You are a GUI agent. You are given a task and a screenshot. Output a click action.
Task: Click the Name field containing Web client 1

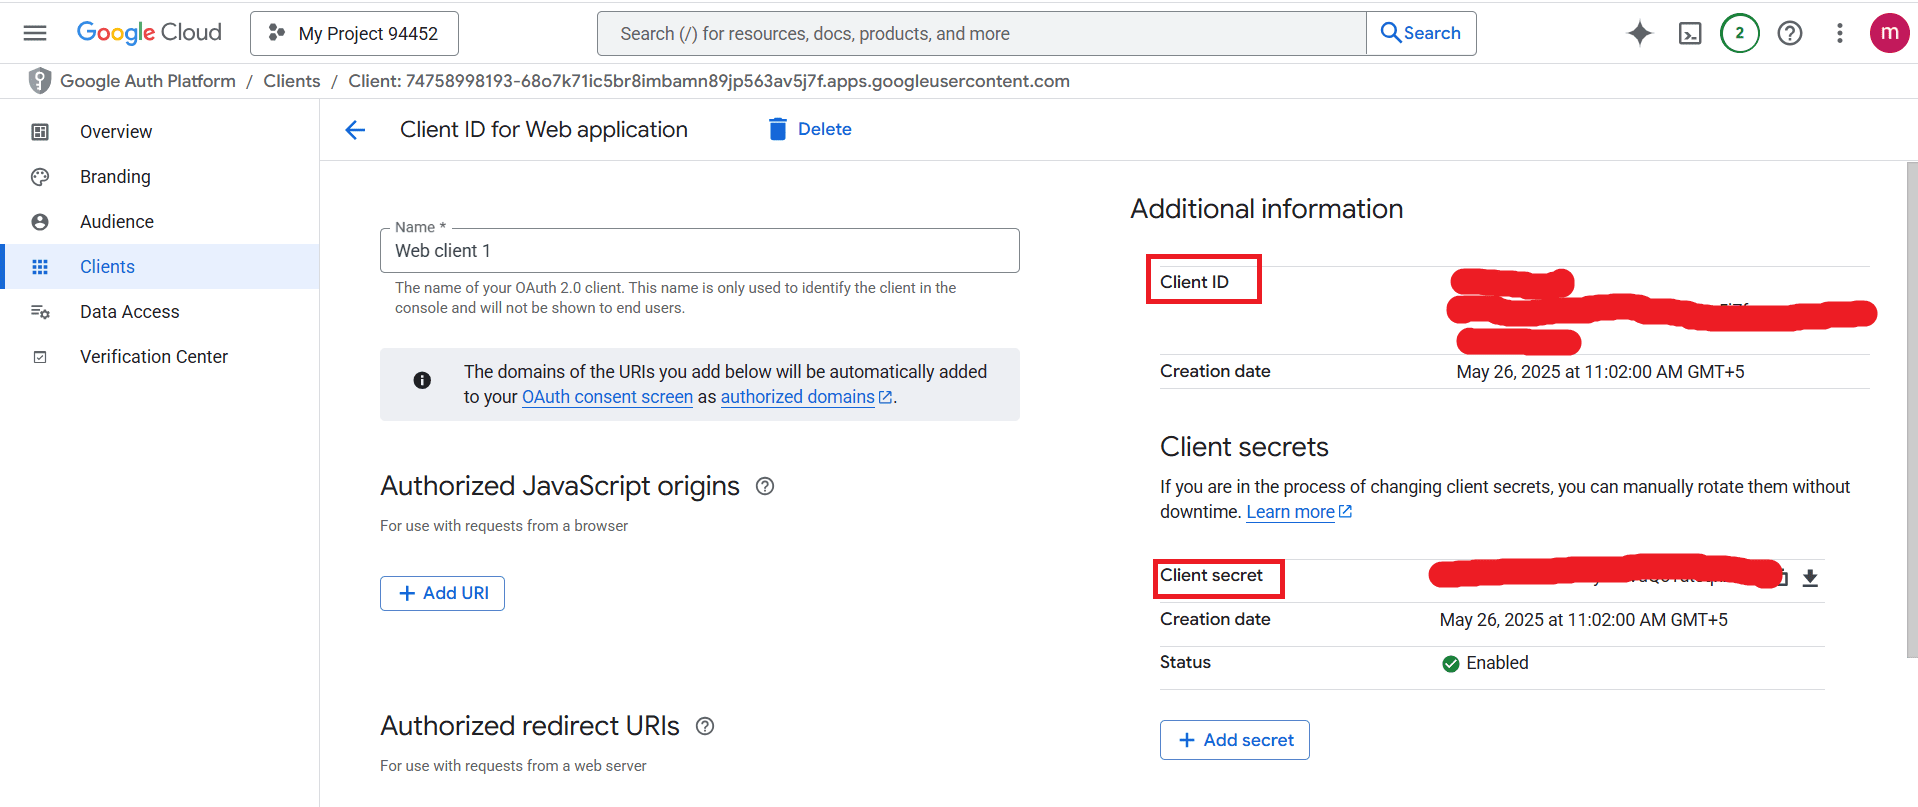[699, 251]
